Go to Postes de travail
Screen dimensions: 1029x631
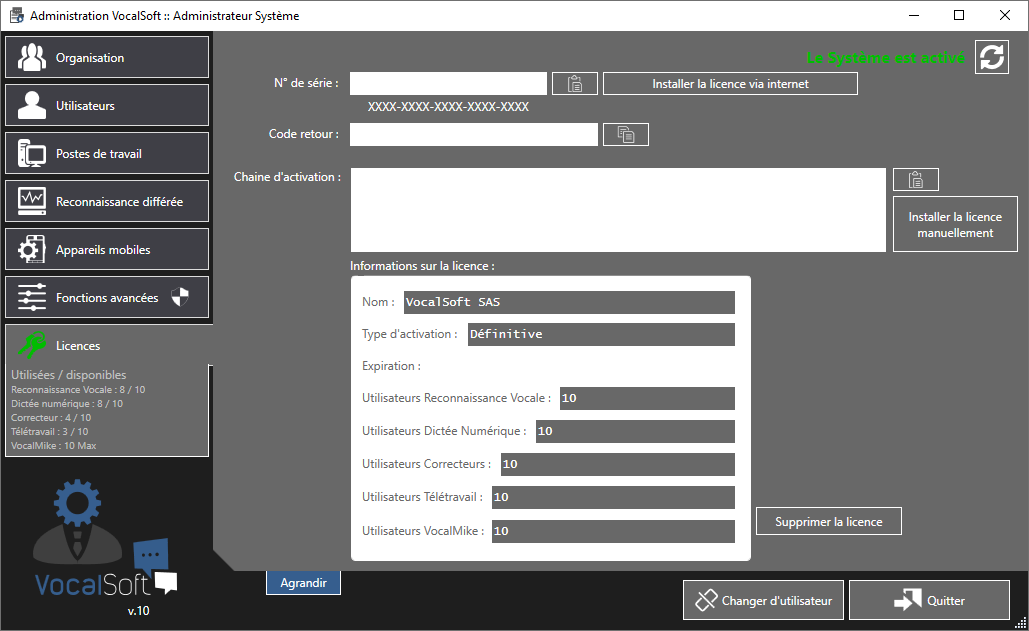click(x=107, y=153)
